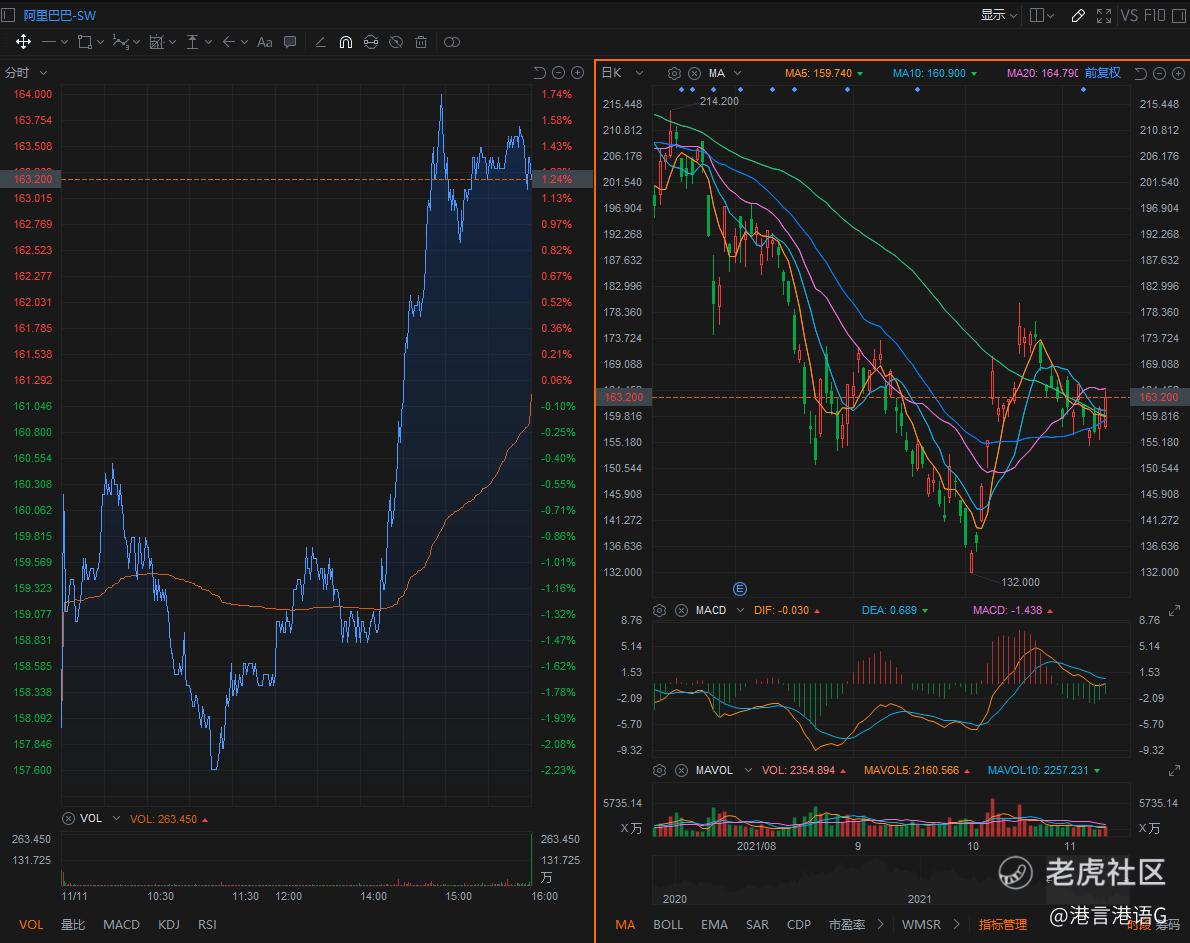Select the BOLL indicator tab
The image size is (1190, 943).
668,925
